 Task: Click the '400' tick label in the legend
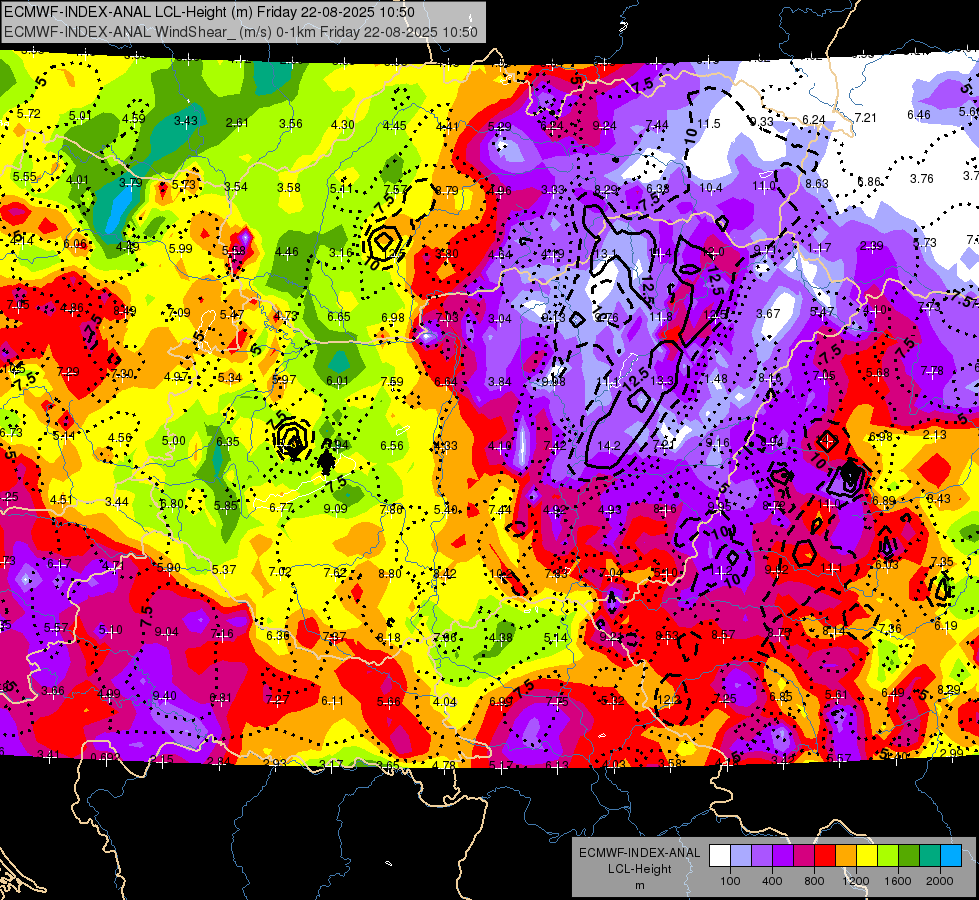pos(772,881)
